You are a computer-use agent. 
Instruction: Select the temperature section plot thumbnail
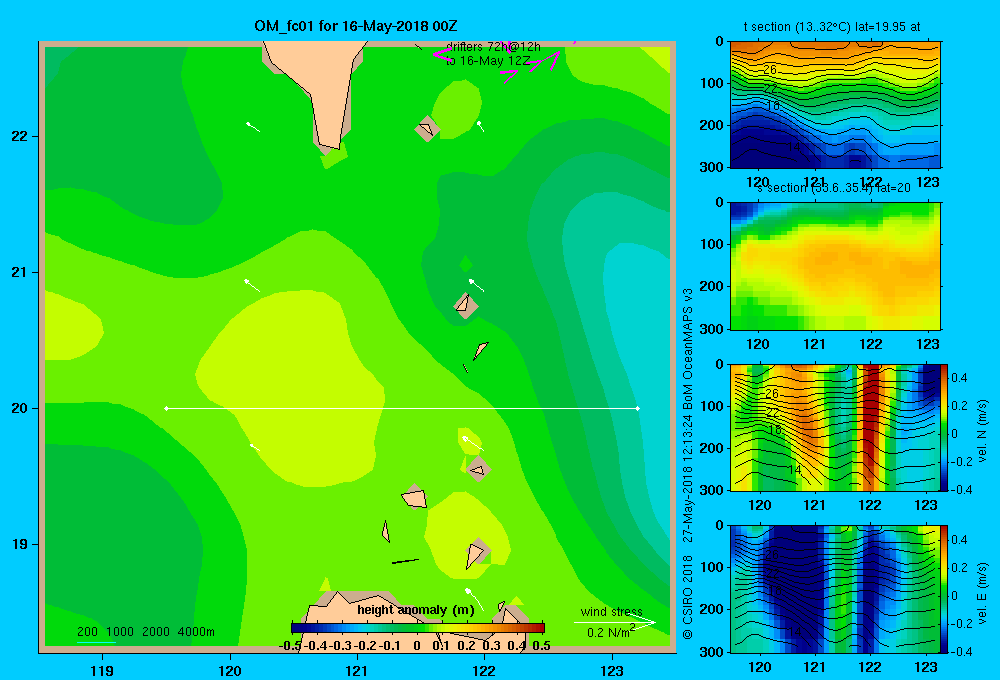[x=835, y=105]
